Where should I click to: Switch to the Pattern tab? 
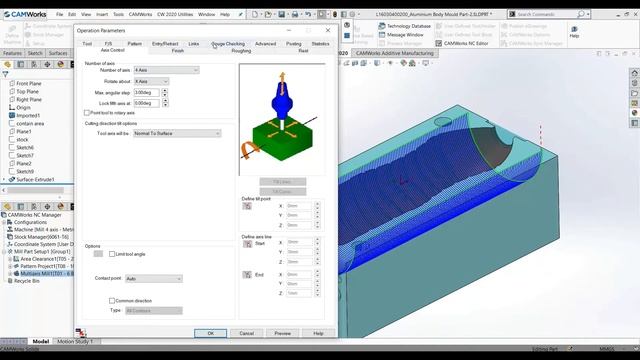coord(134,44)
